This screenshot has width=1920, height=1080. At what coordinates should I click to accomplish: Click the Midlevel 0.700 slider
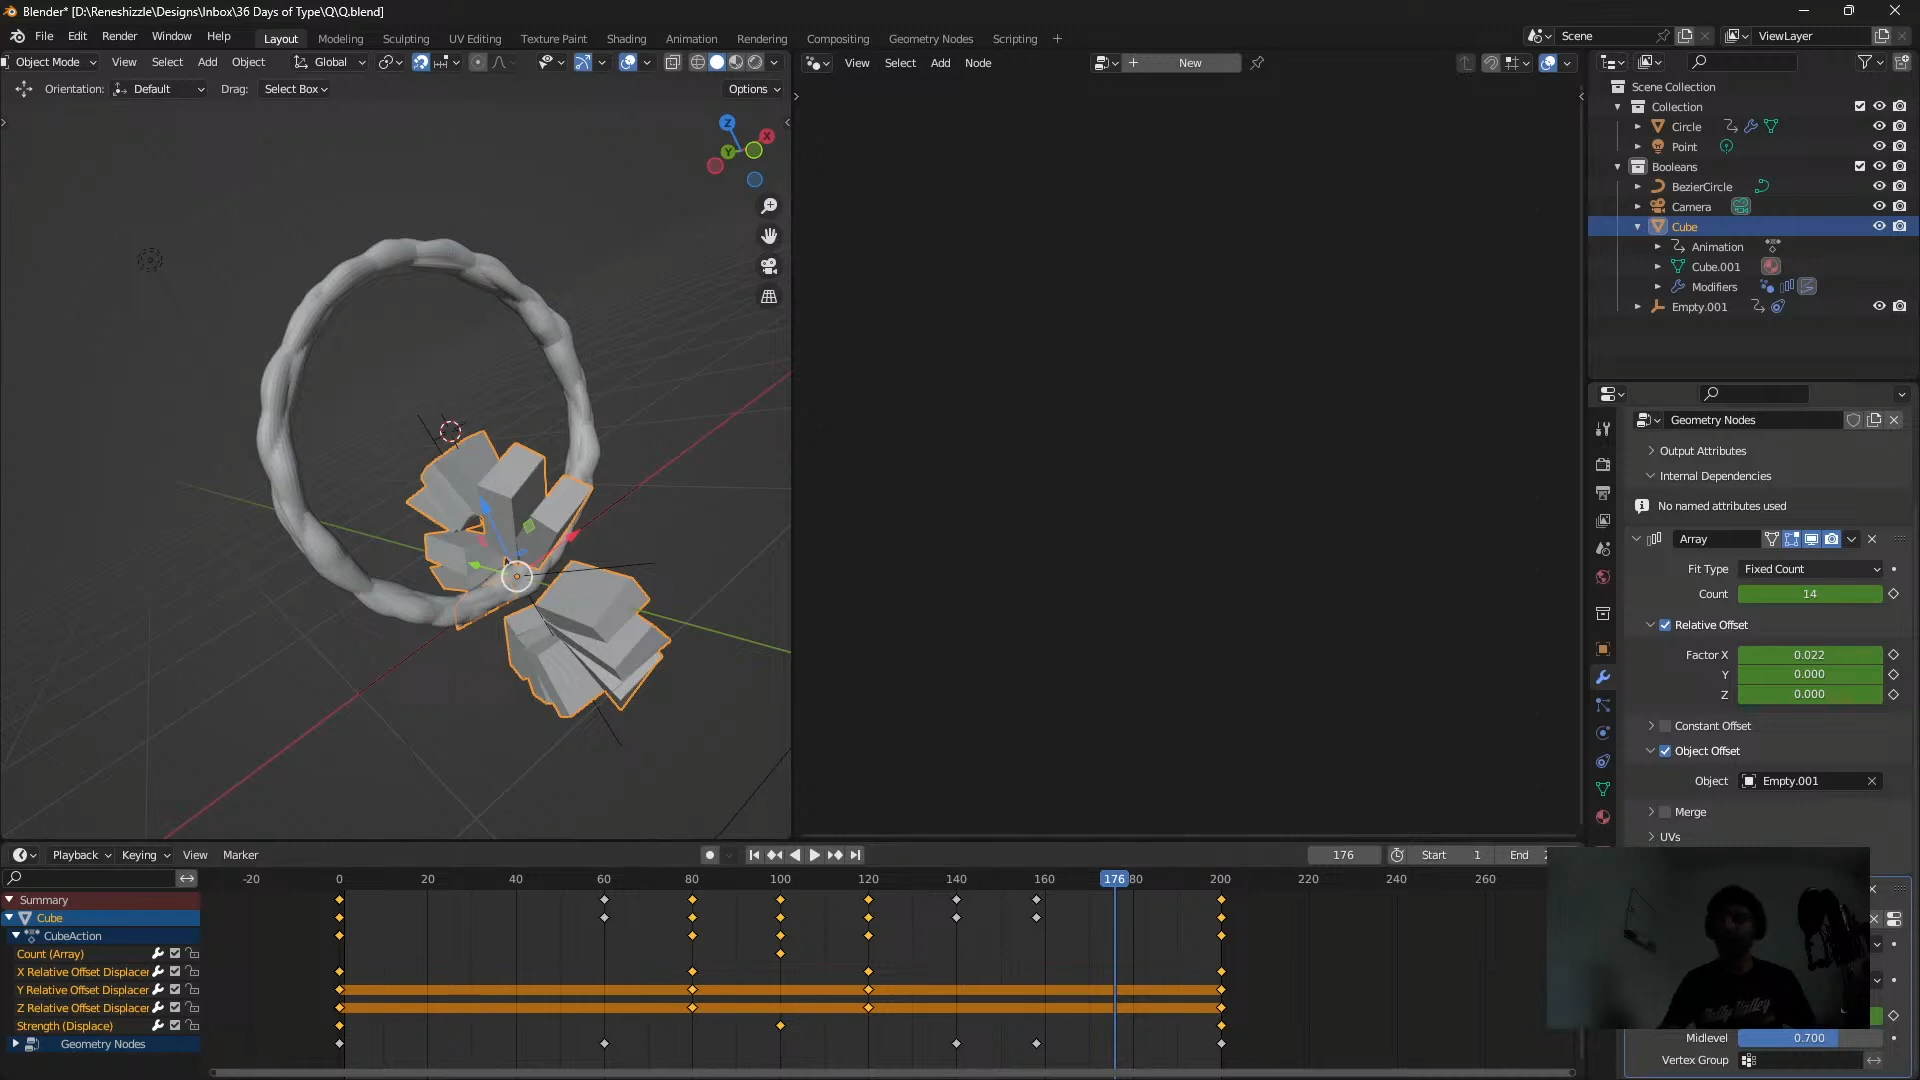coord(1809,1038)
